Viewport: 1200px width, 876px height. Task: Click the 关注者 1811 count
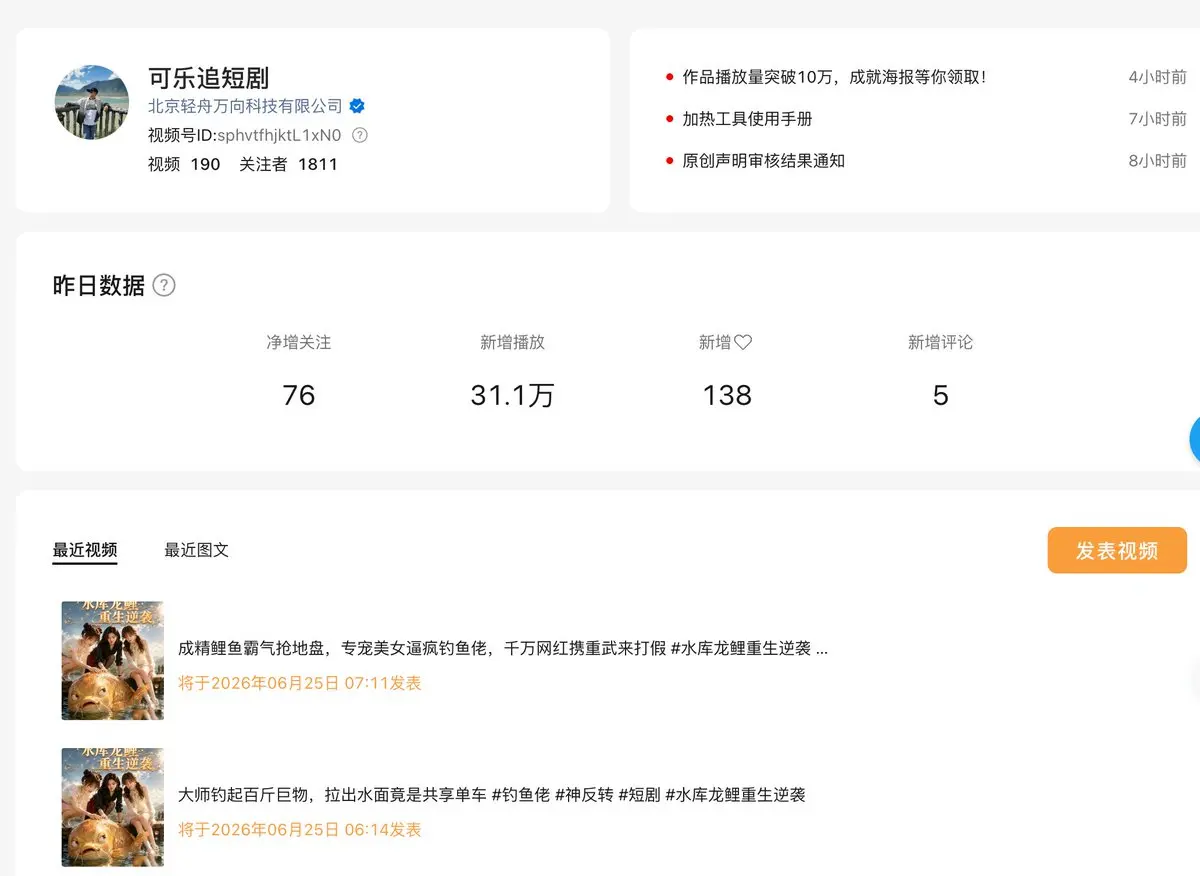pyautogui.click(x=288, y=164)
